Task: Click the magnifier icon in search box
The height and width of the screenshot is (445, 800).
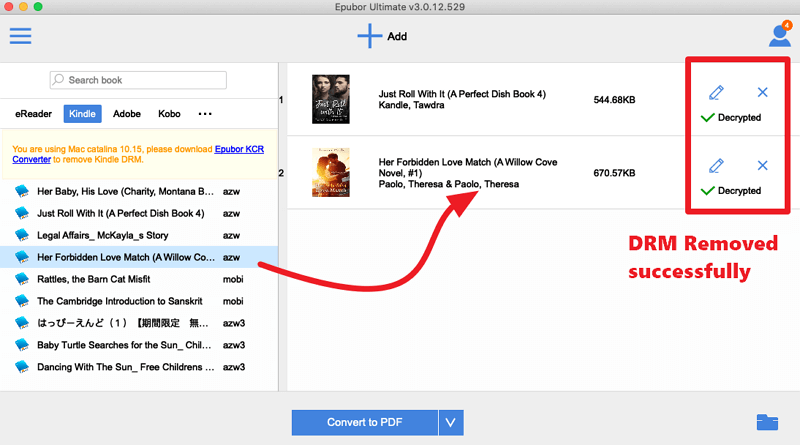Action: (x=59, y=80)
